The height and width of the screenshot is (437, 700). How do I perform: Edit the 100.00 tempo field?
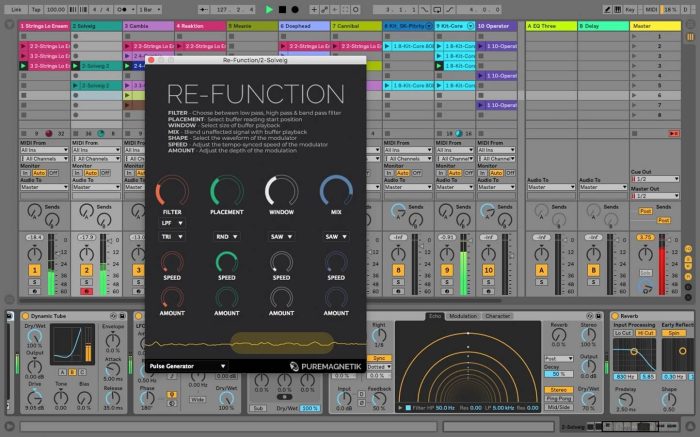point(55,9)
